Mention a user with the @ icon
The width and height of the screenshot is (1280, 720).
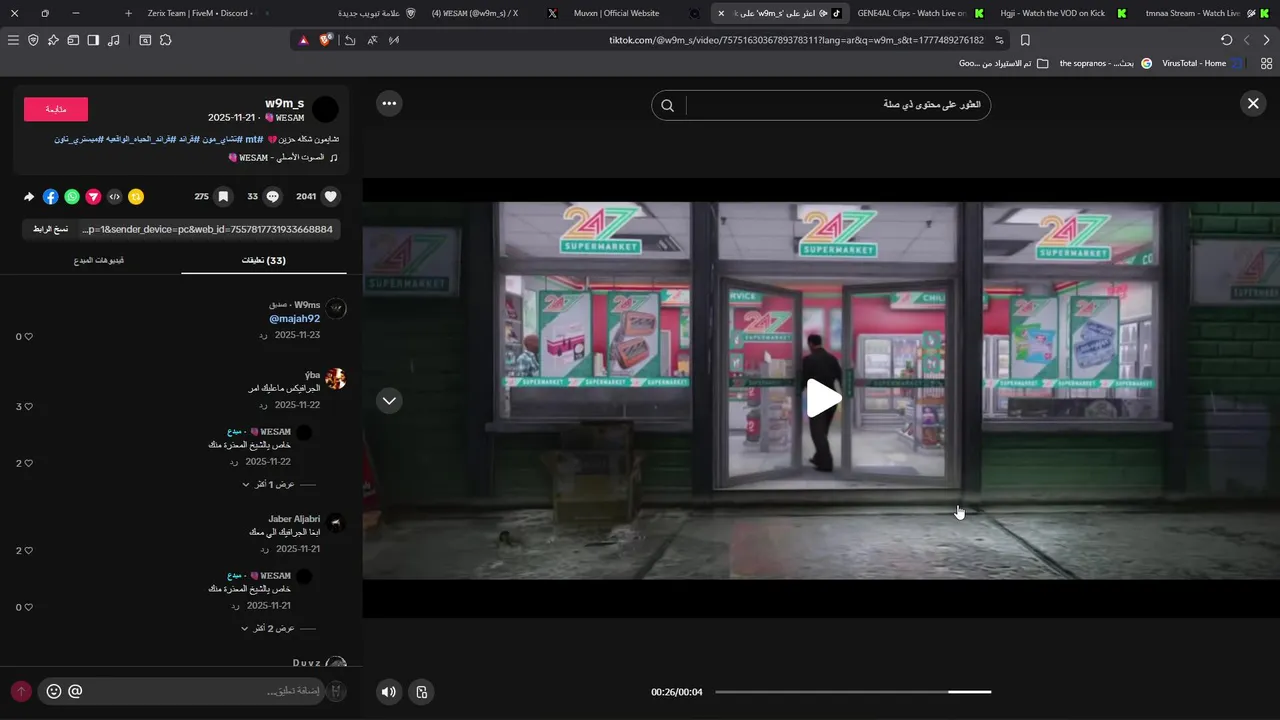click(75, 691)
